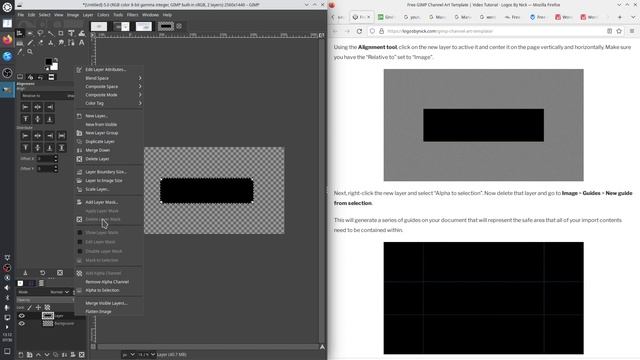
Task: Select the top Layer thumbnail
Action: (x=48, y=316)
